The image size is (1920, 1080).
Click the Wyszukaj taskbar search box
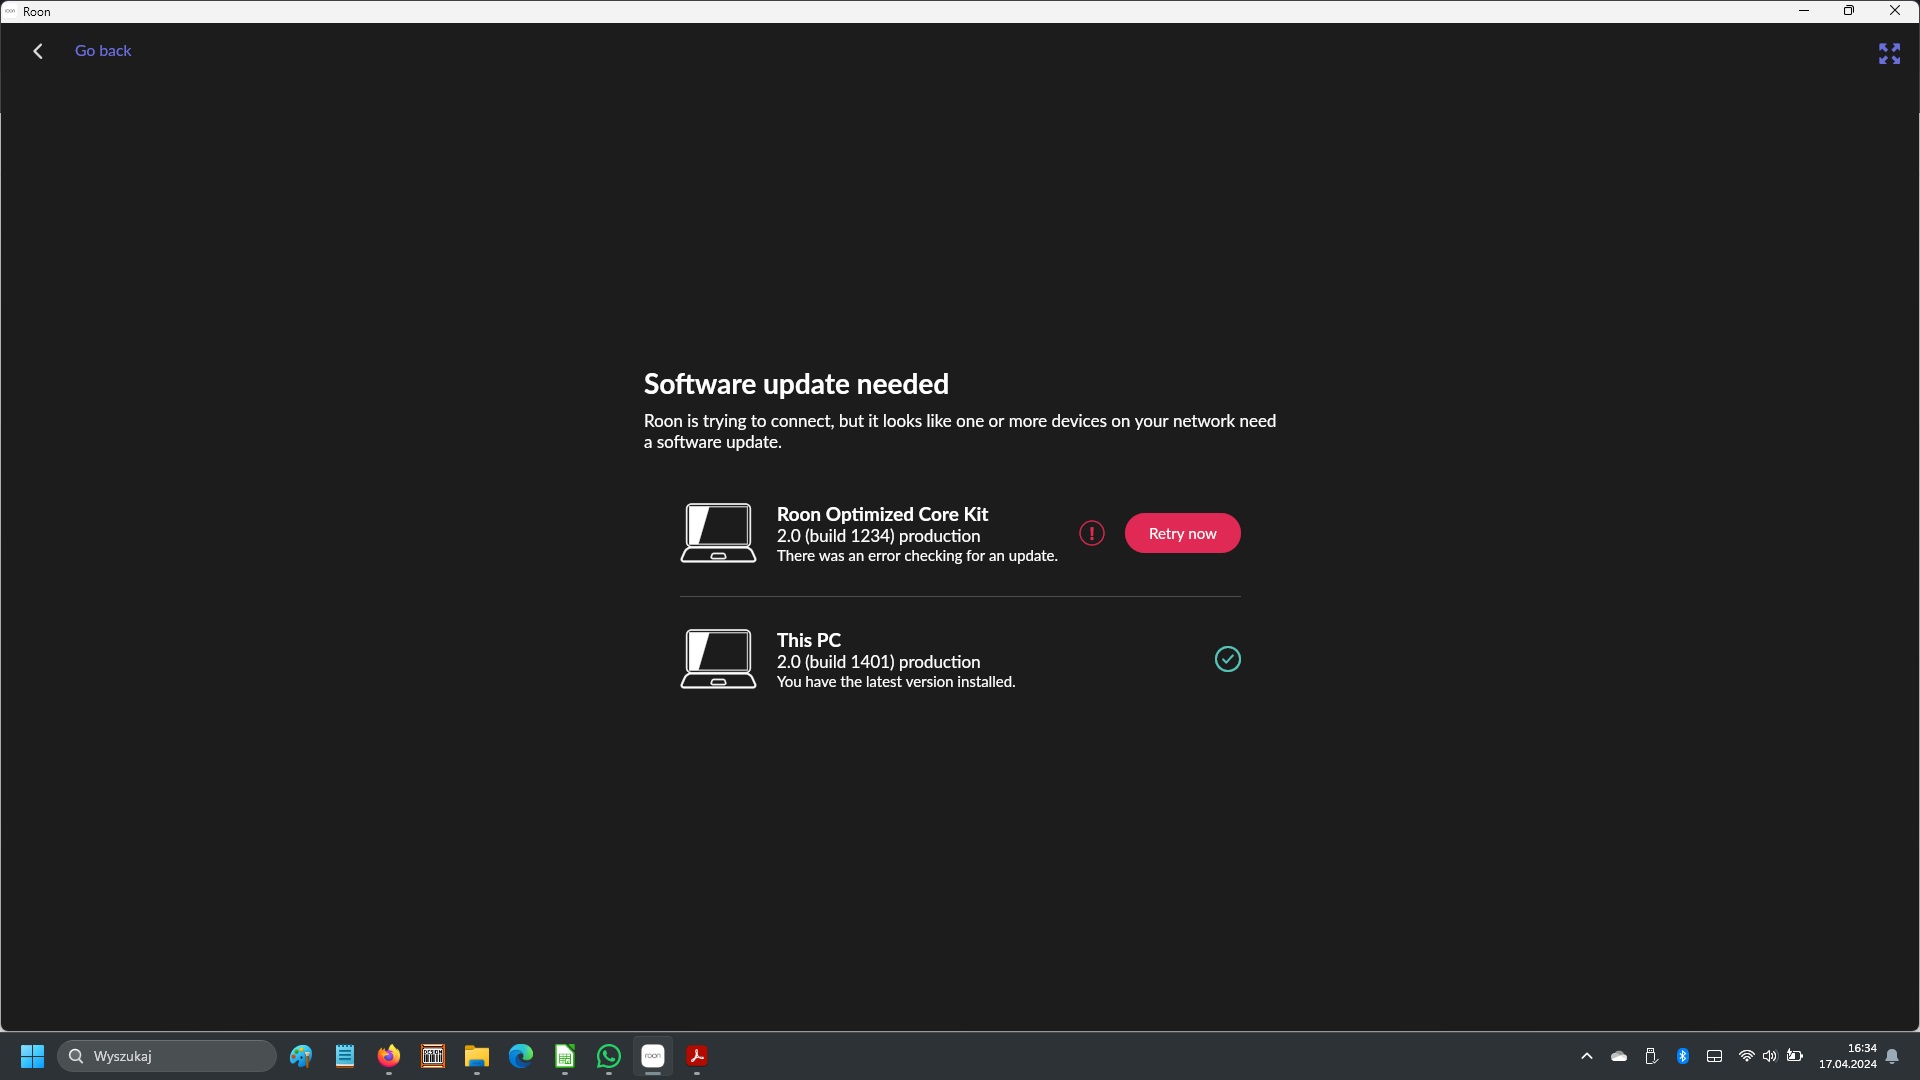(x=167, y=1056)
